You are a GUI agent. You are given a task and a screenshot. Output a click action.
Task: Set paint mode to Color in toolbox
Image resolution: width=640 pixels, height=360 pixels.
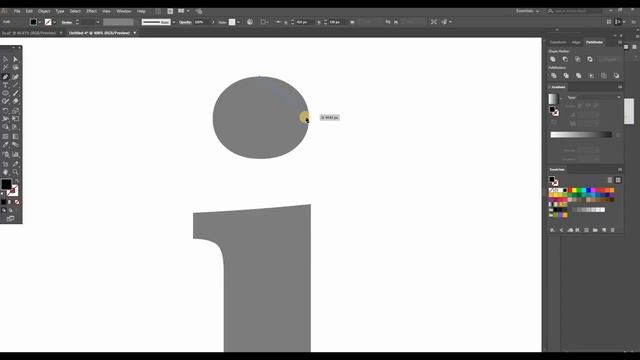coord(3,202)
